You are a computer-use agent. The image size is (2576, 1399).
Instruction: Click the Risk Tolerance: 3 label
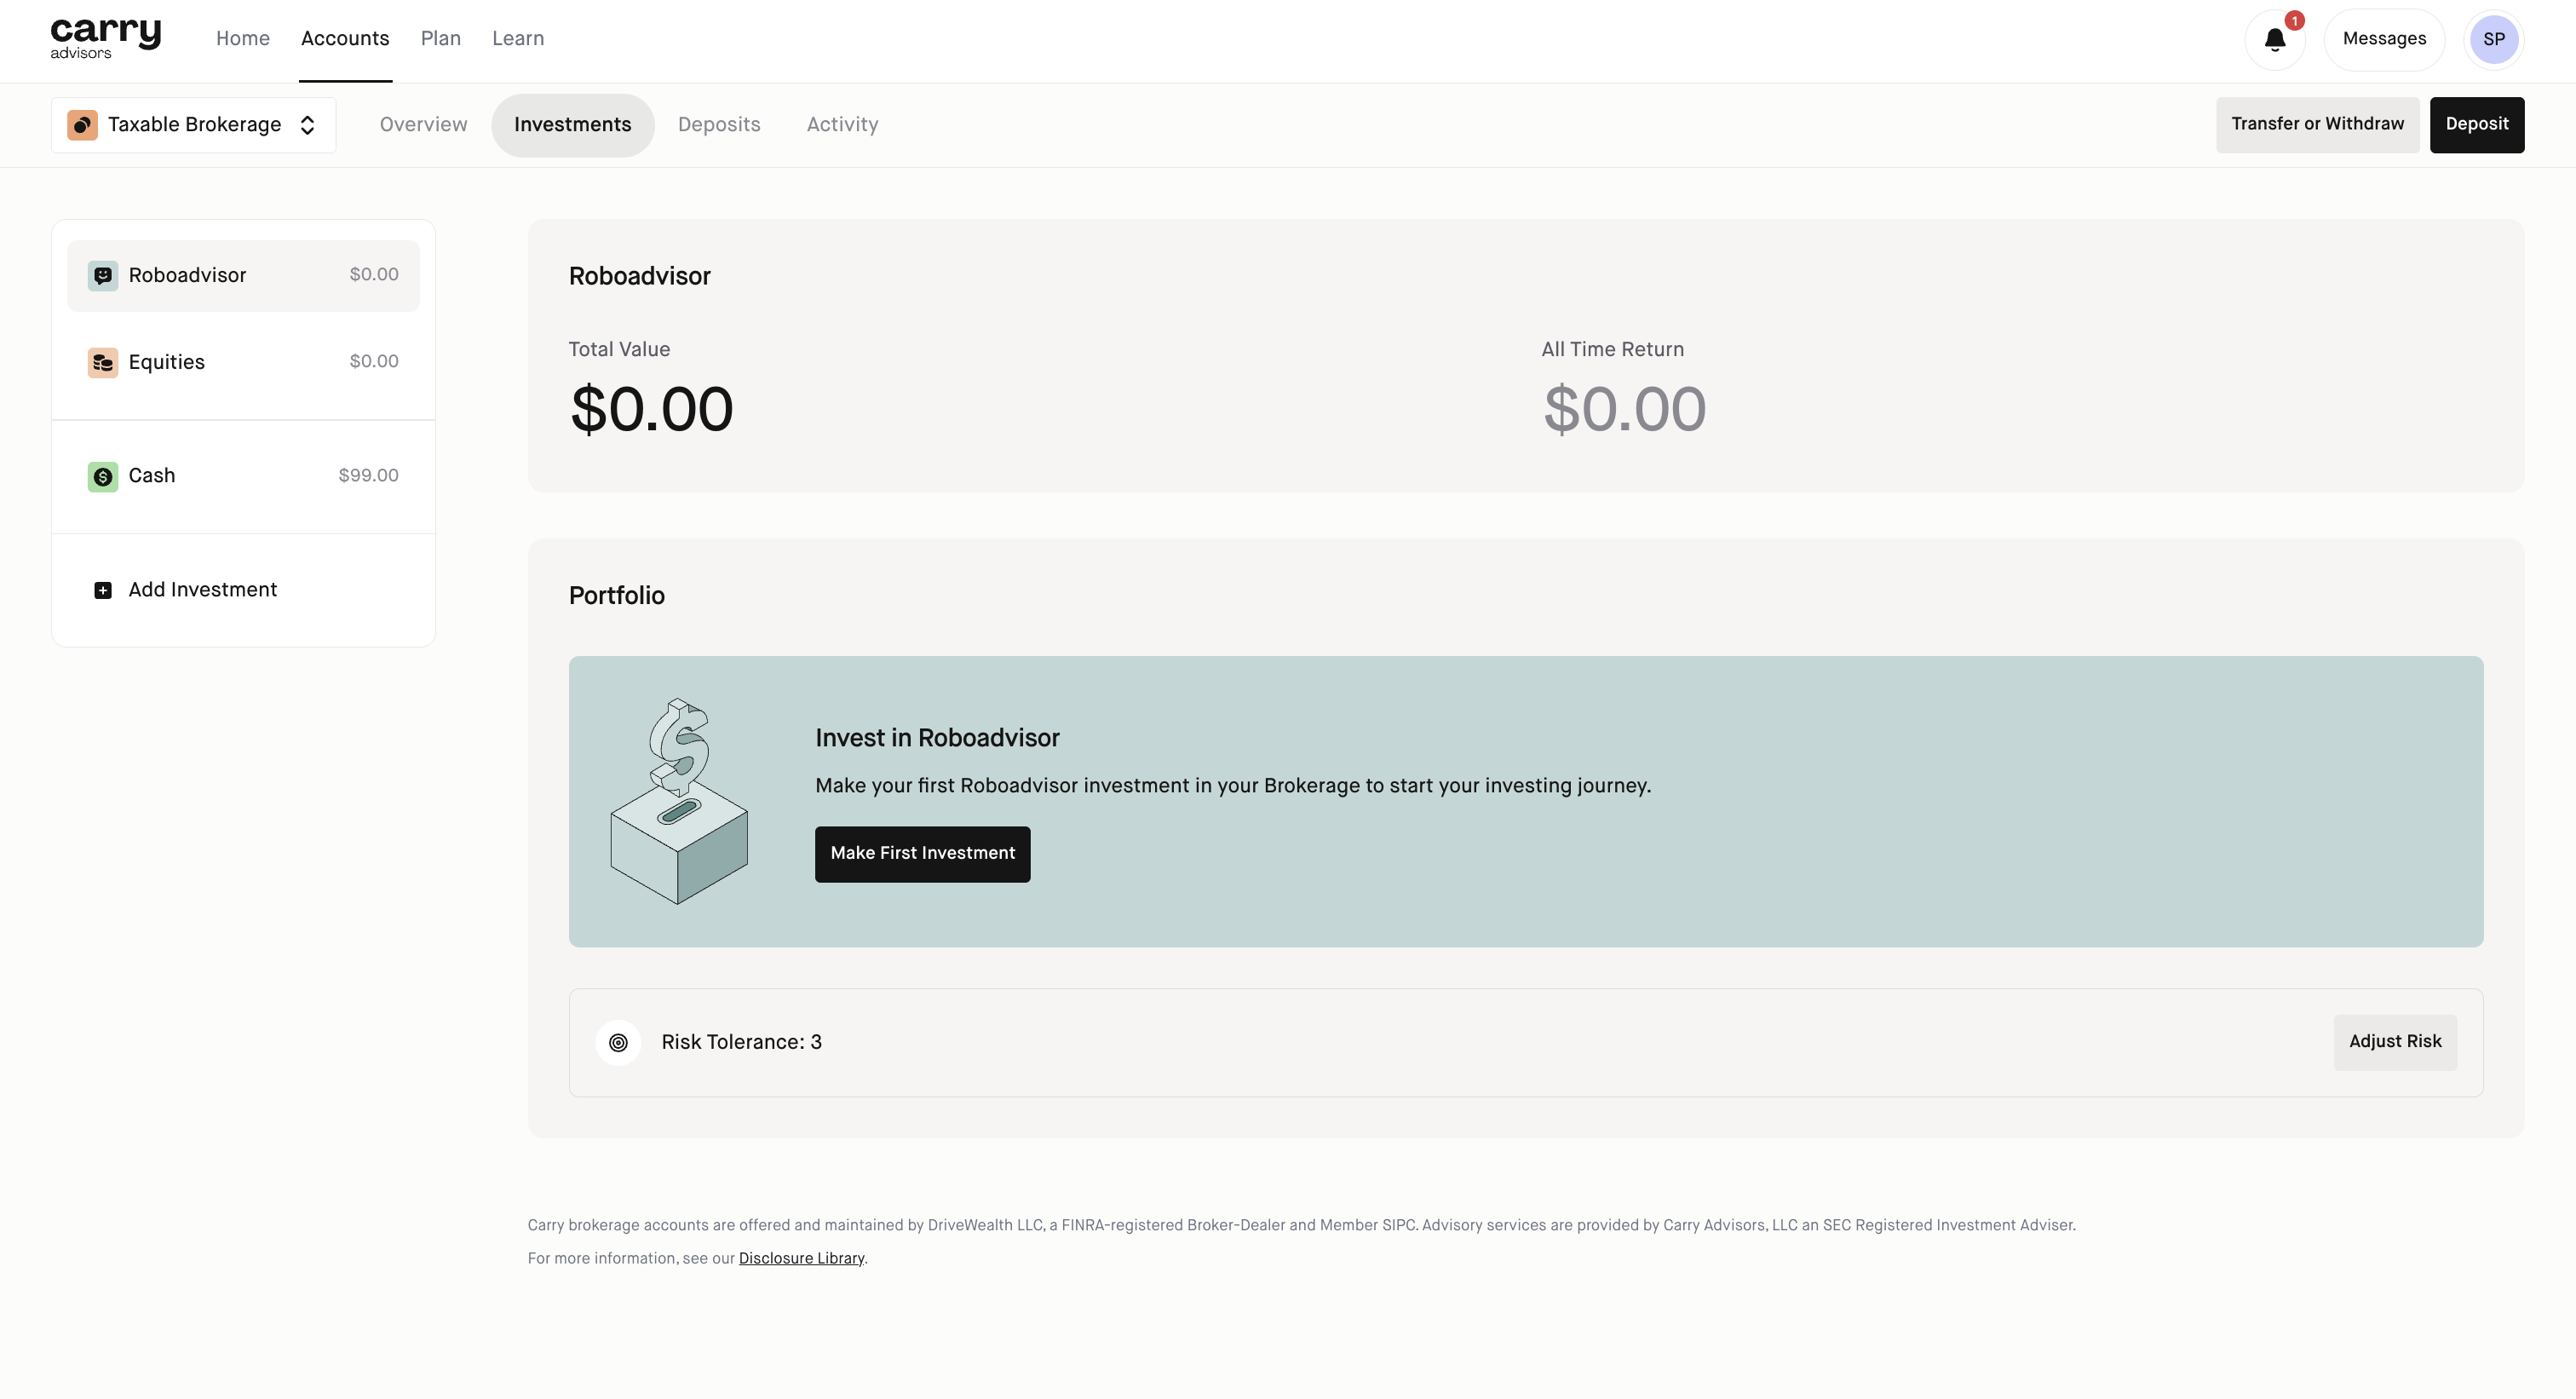(741, 1042)
